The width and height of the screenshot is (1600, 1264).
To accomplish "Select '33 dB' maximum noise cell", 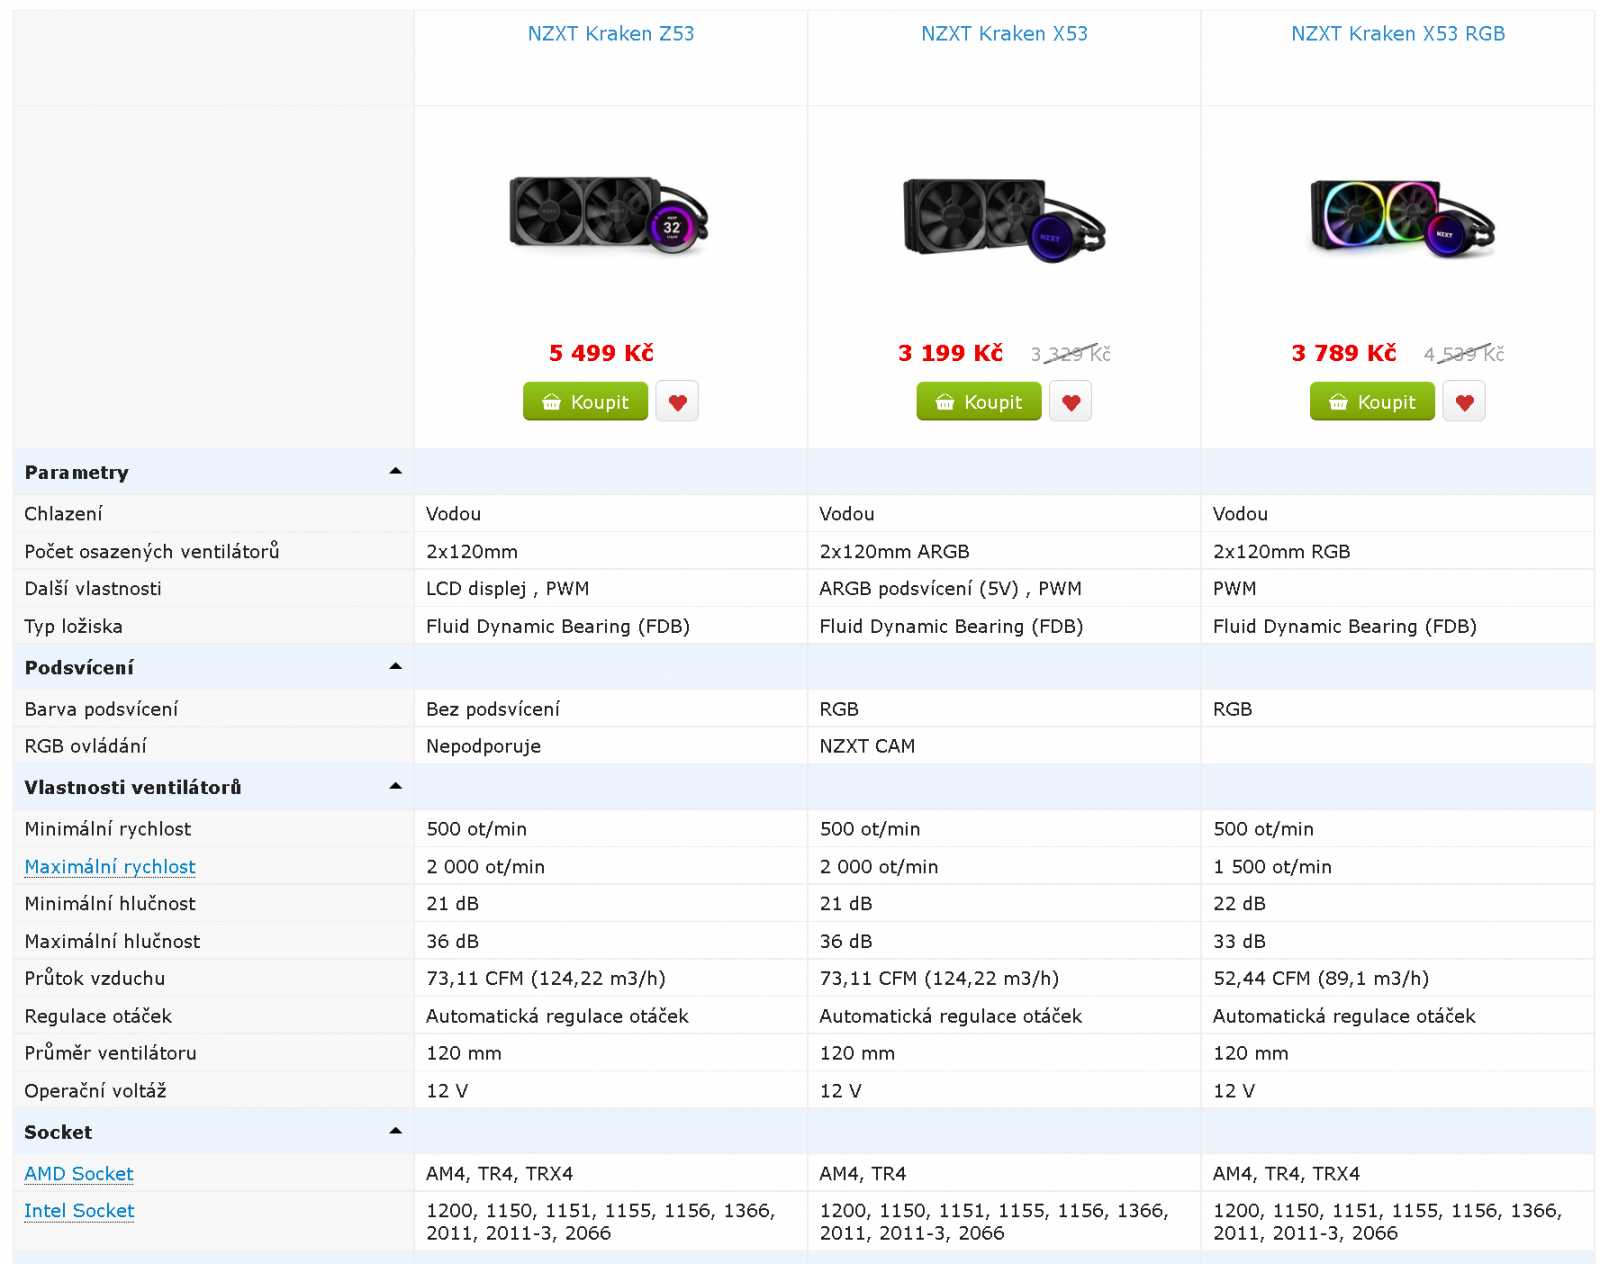I will click(x=1398, y=942).
